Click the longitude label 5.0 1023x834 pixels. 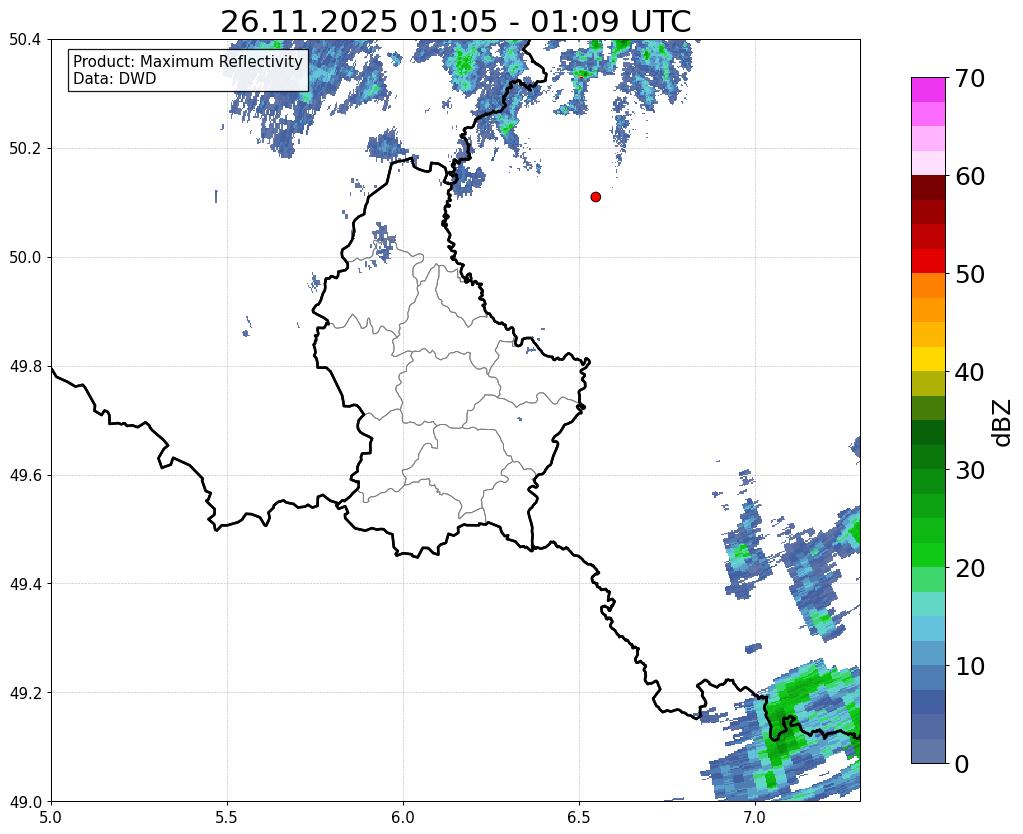(x=51, y=818)
